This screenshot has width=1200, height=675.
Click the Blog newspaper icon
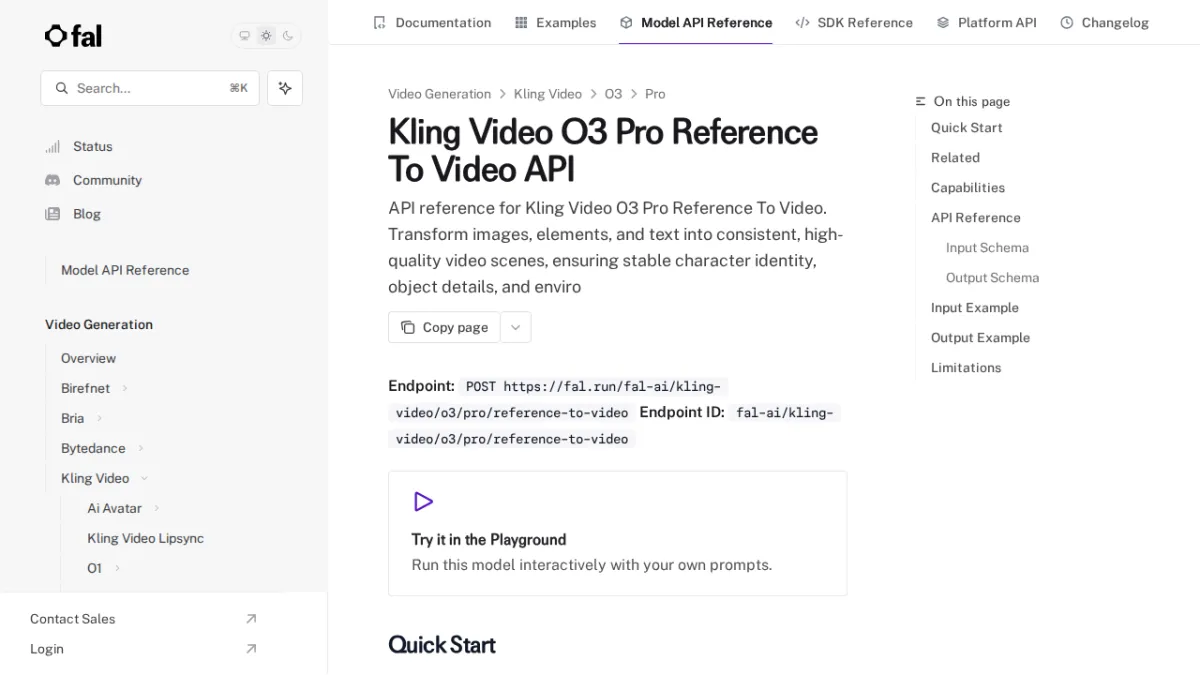pyautogui.click(x=53, y=214)
